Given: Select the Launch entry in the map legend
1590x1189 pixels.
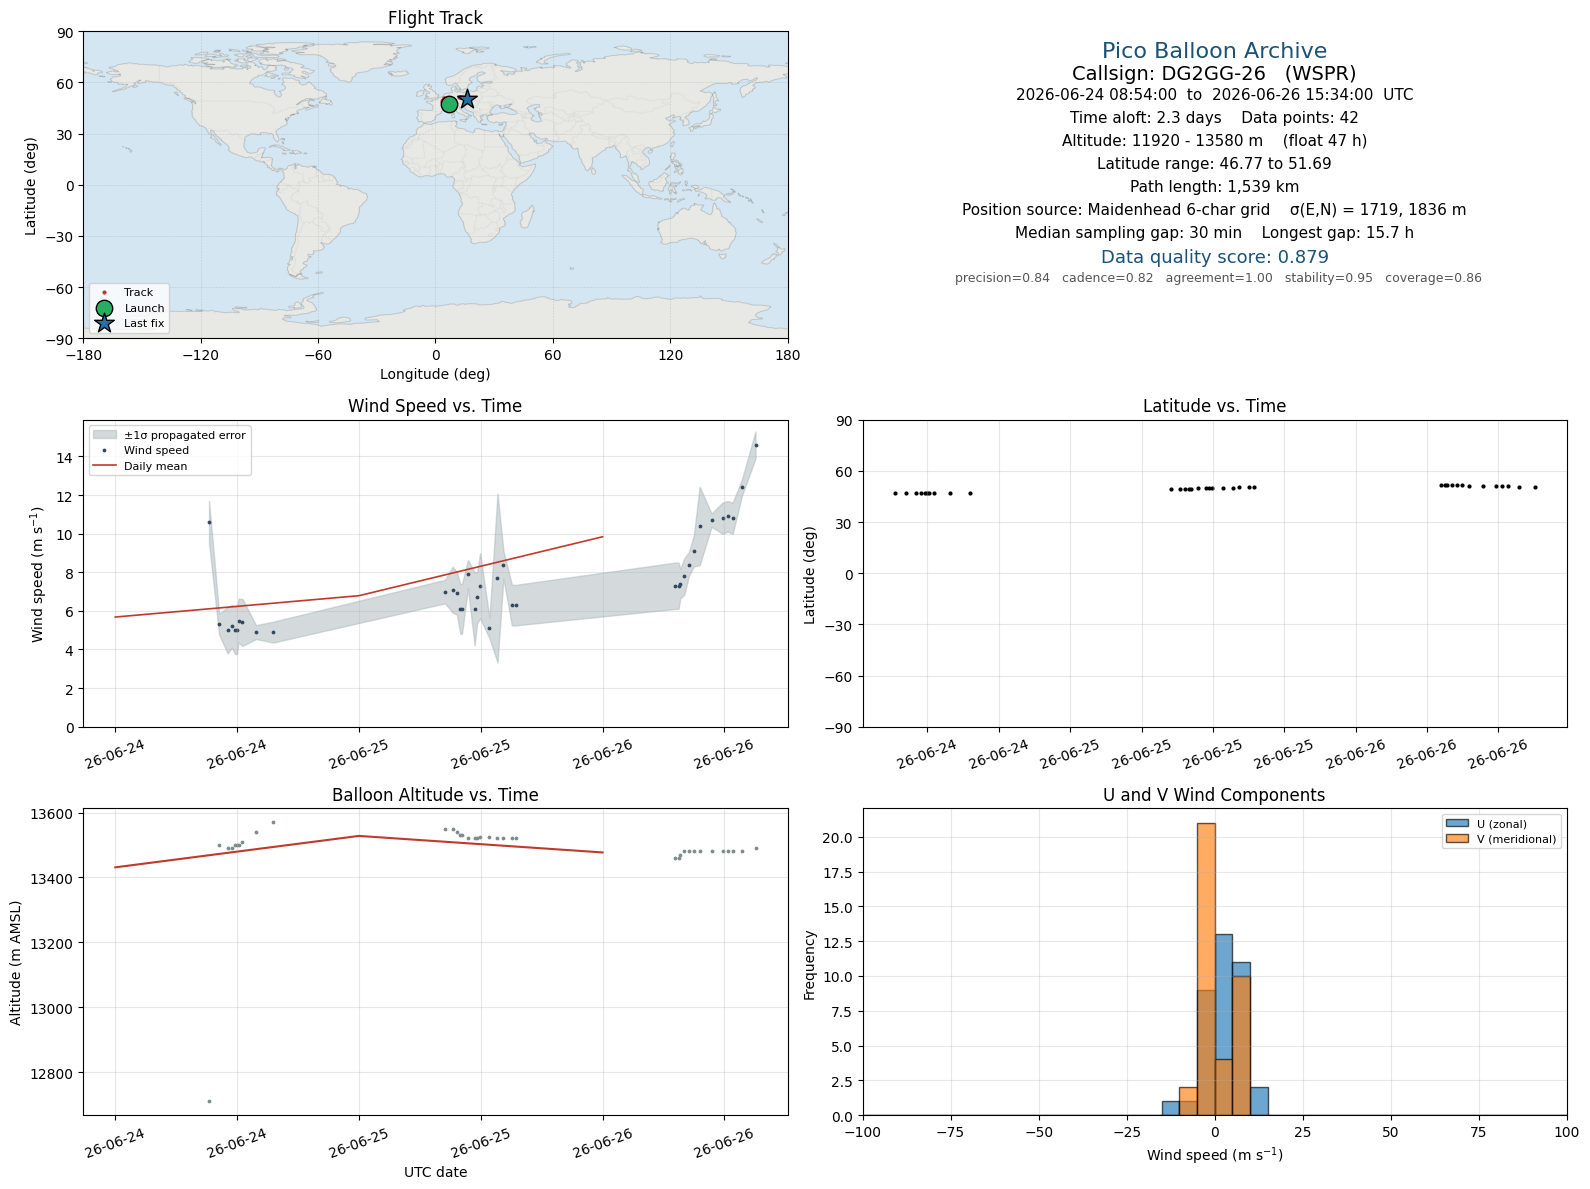Looking at the screenshot, I should tap(129, 308).
